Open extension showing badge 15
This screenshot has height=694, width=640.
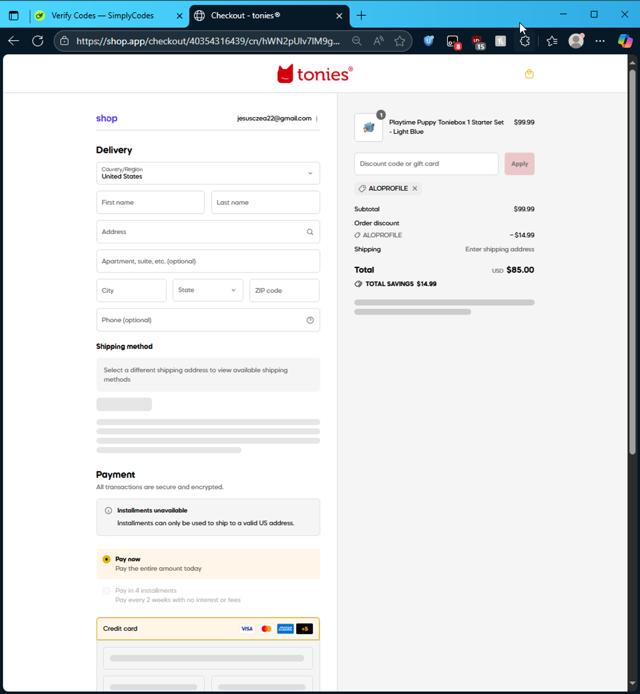point(478,42)
